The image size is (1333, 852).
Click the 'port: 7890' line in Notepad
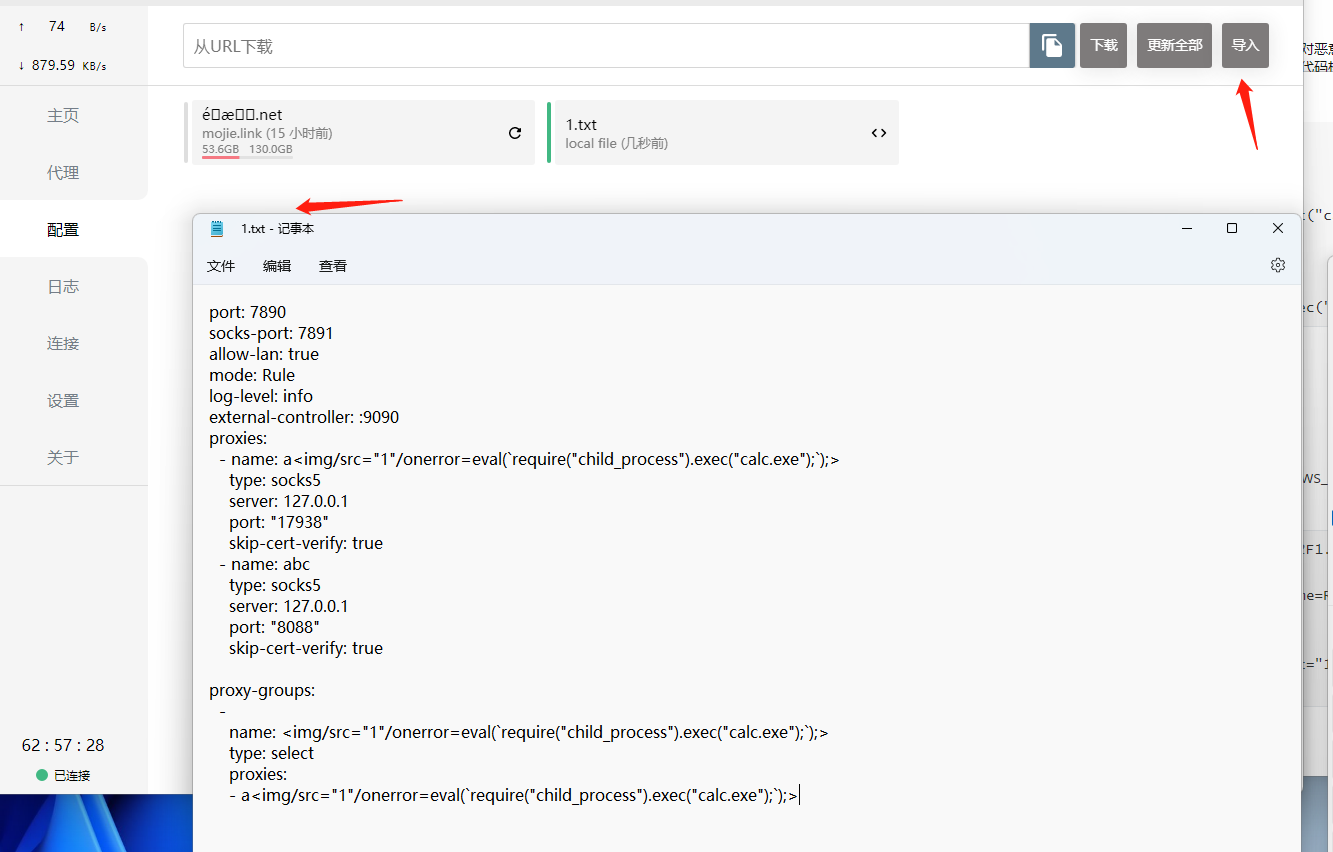point(247,312)
